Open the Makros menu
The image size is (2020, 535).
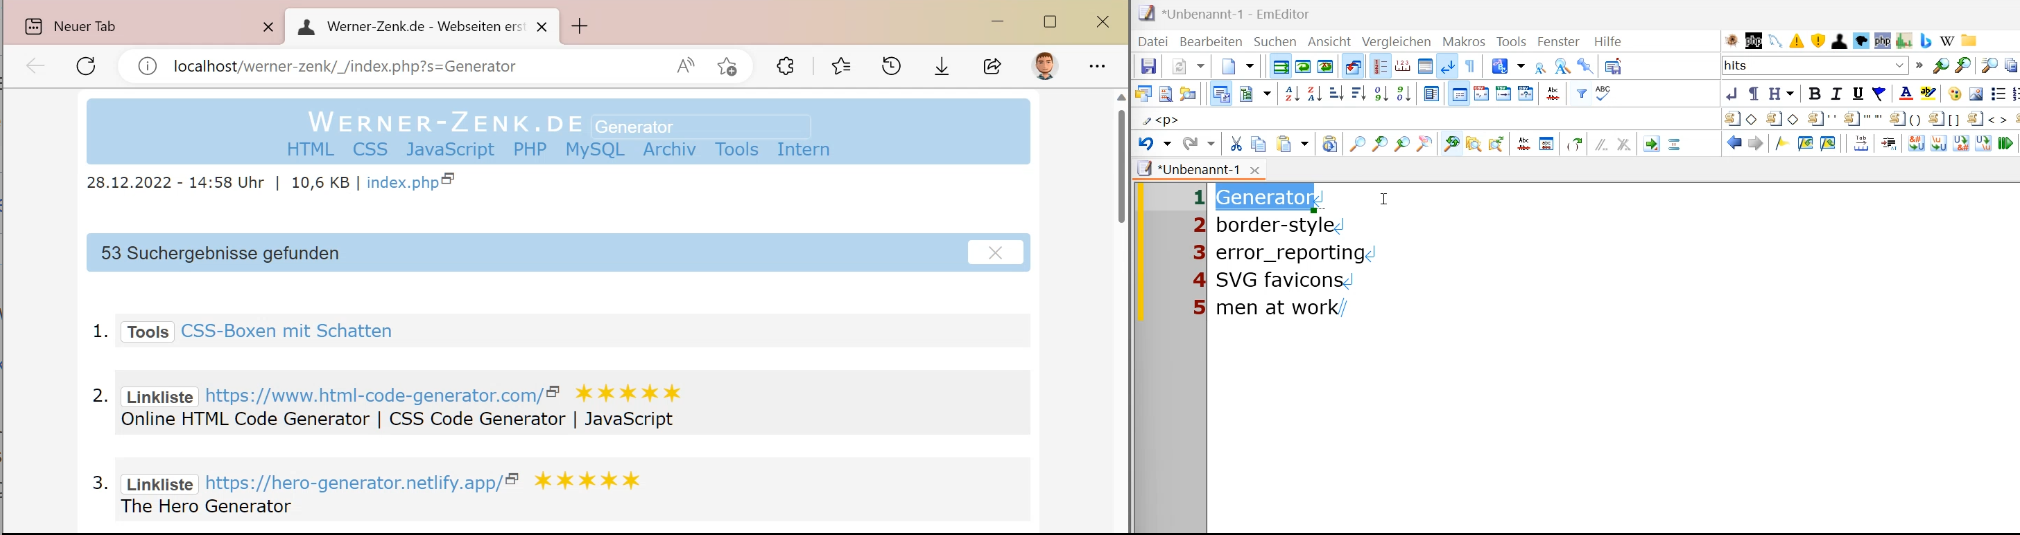point(1463,41)
